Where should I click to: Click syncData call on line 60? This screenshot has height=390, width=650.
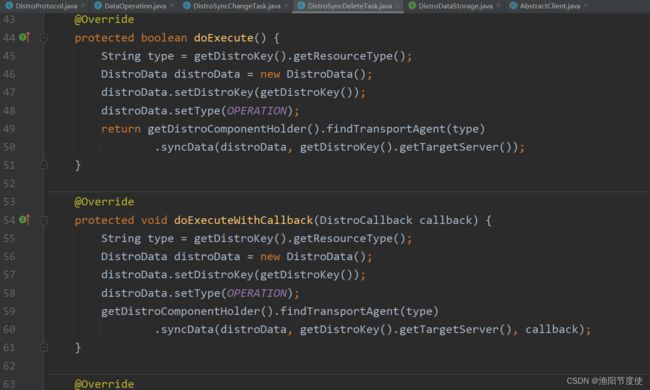[187, 329]
